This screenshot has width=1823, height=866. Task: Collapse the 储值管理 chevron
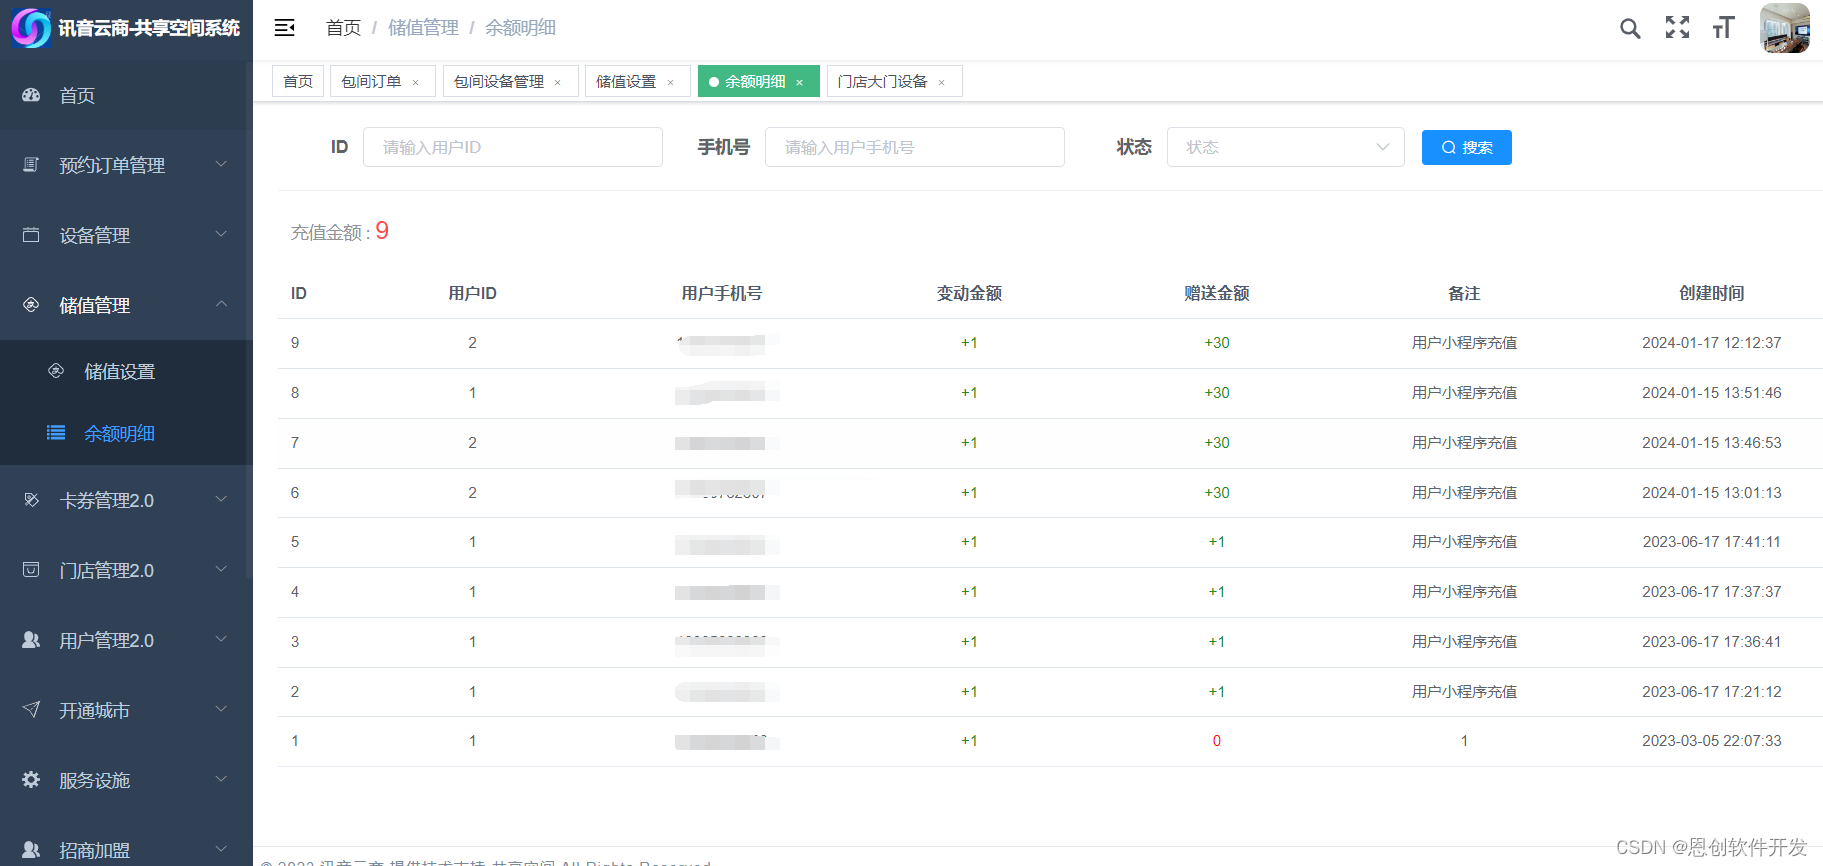222,304
